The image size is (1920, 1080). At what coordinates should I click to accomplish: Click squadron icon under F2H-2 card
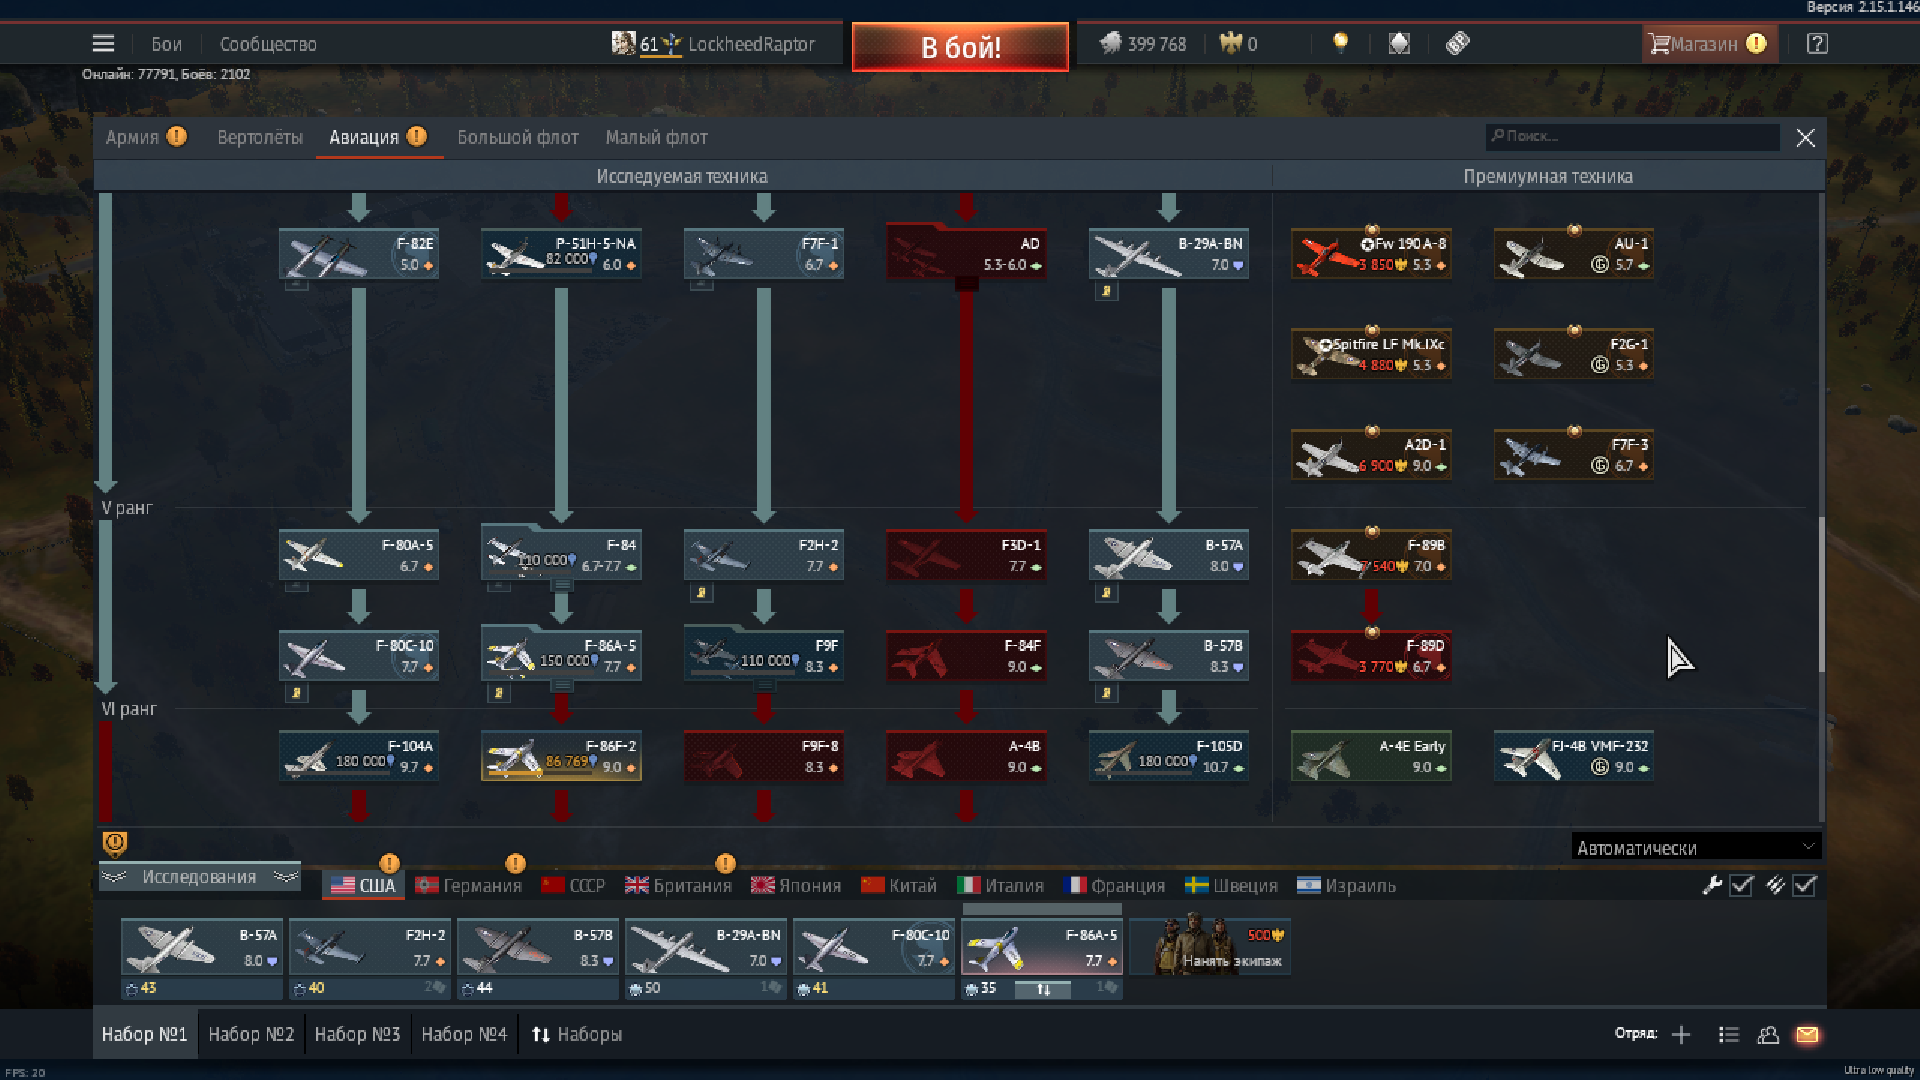click(x=701, y=593)
